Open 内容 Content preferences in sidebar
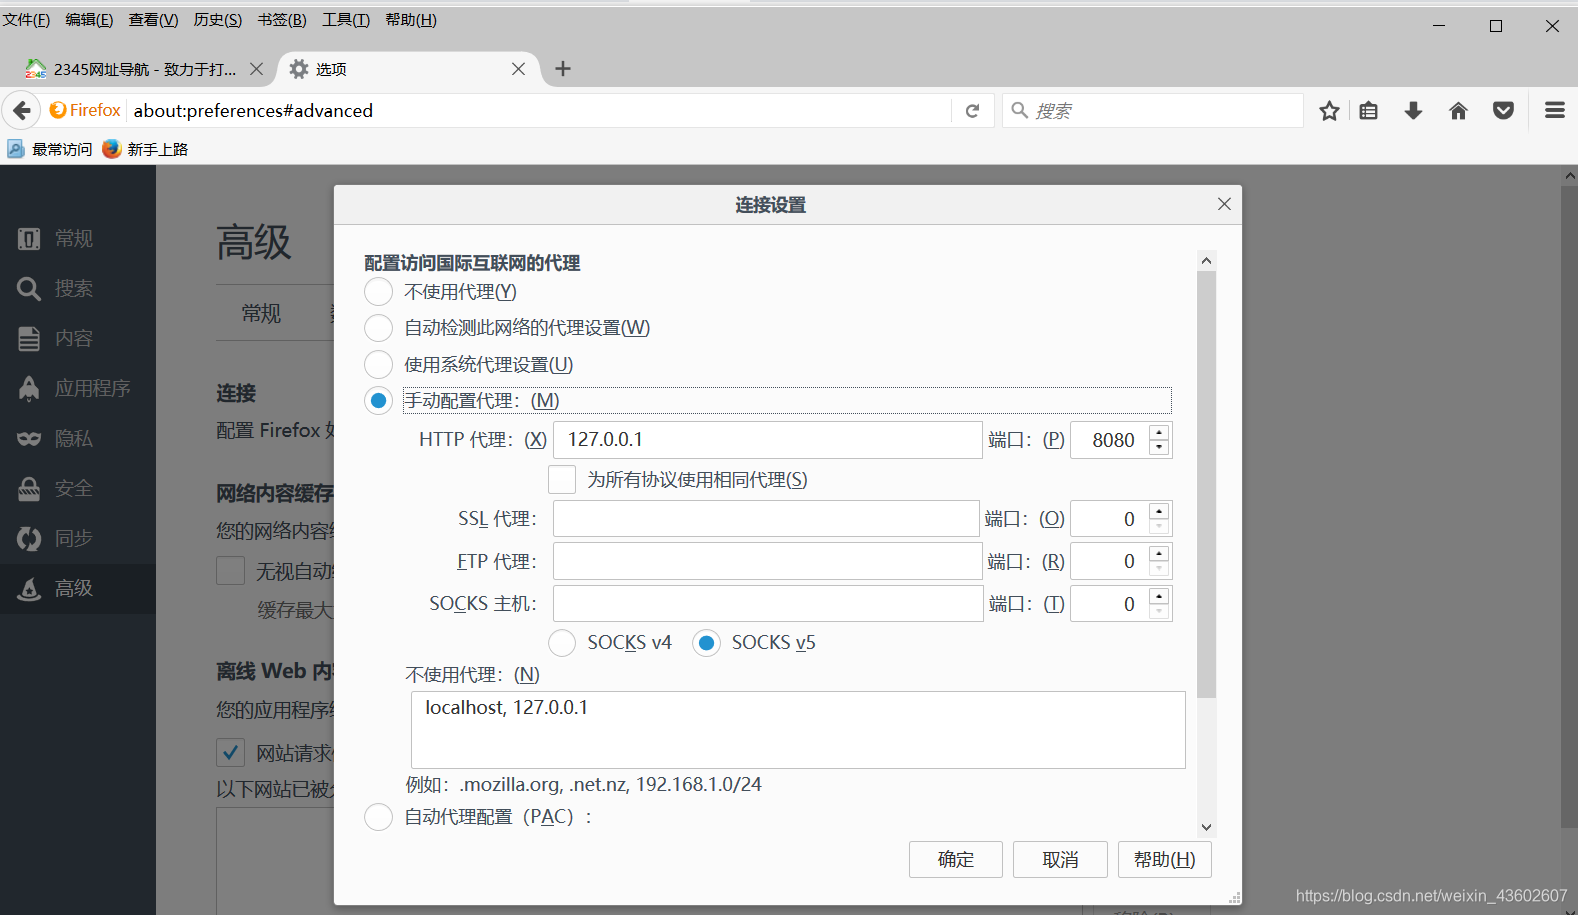Viewport: 1578px width, 915px height. pos(77,339)
